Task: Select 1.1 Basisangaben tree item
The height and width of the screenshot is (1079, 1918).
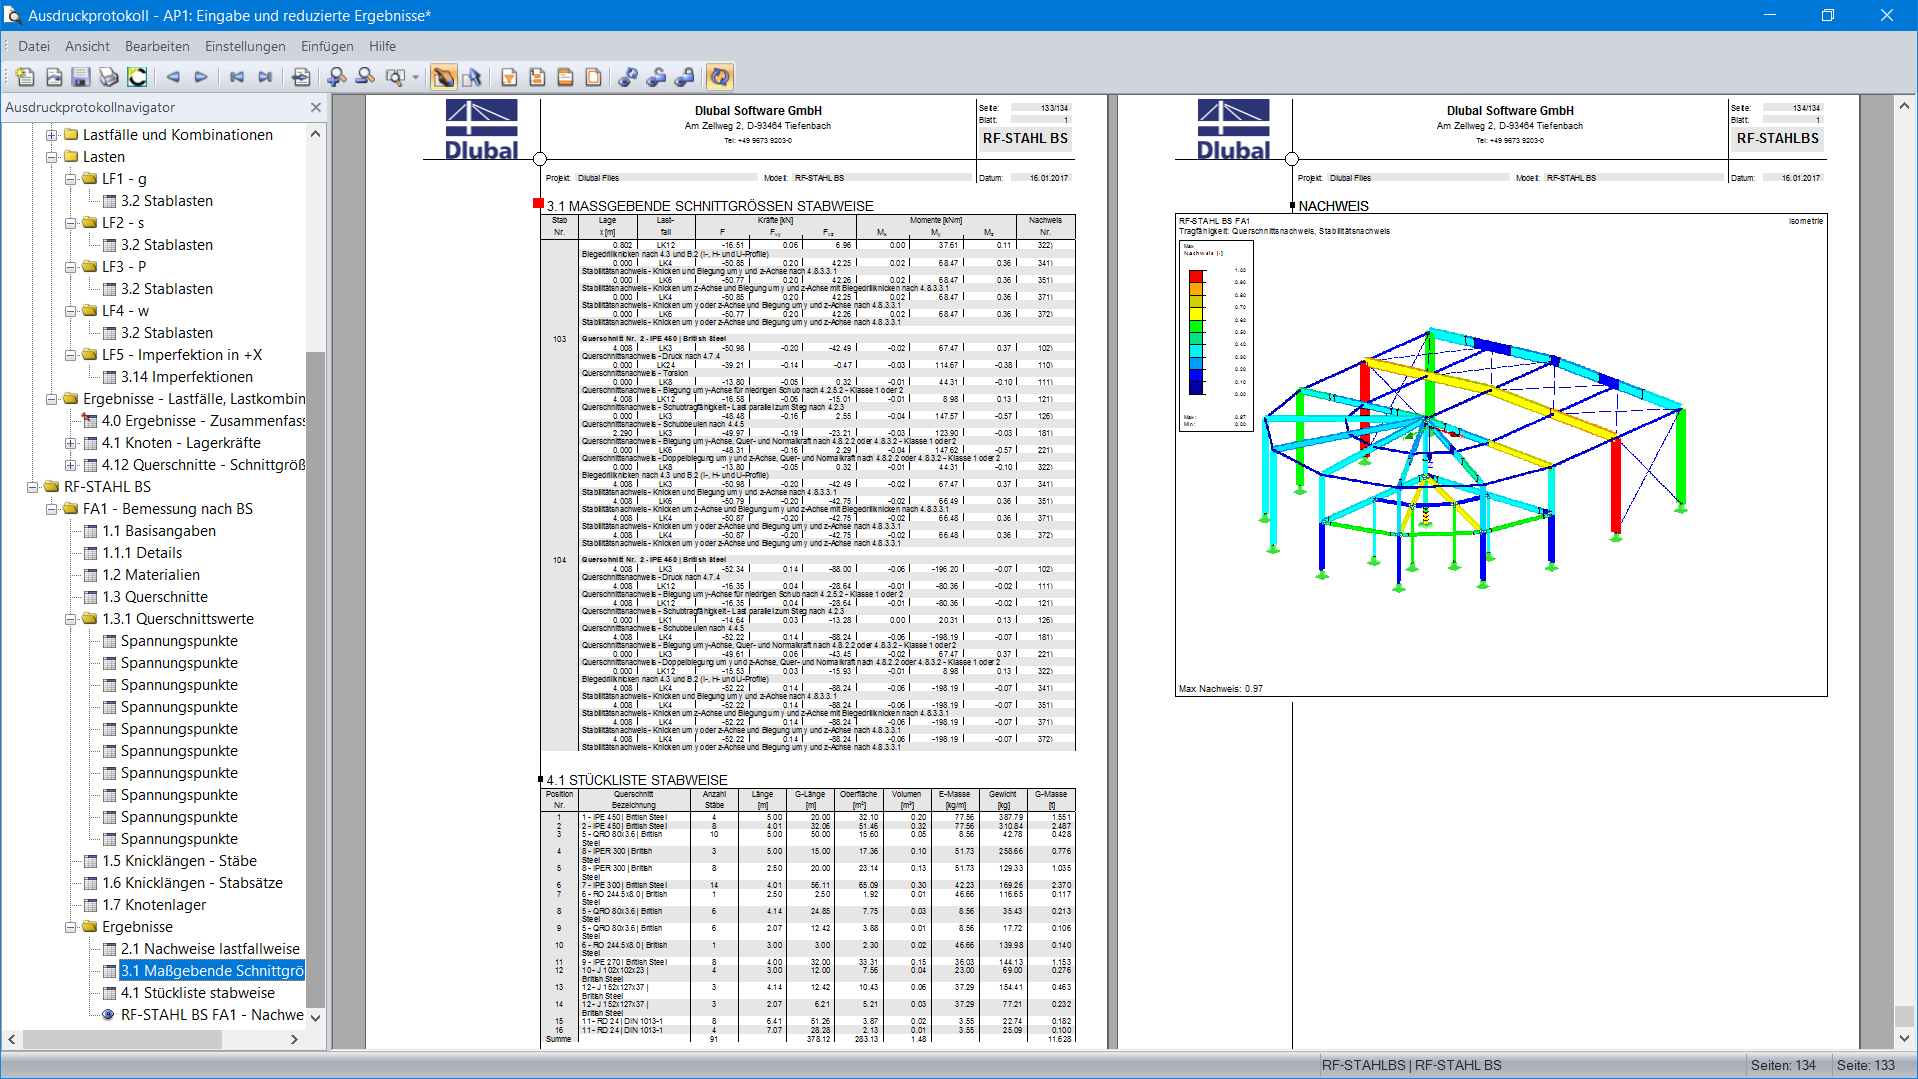Action: tap(159, 531)
